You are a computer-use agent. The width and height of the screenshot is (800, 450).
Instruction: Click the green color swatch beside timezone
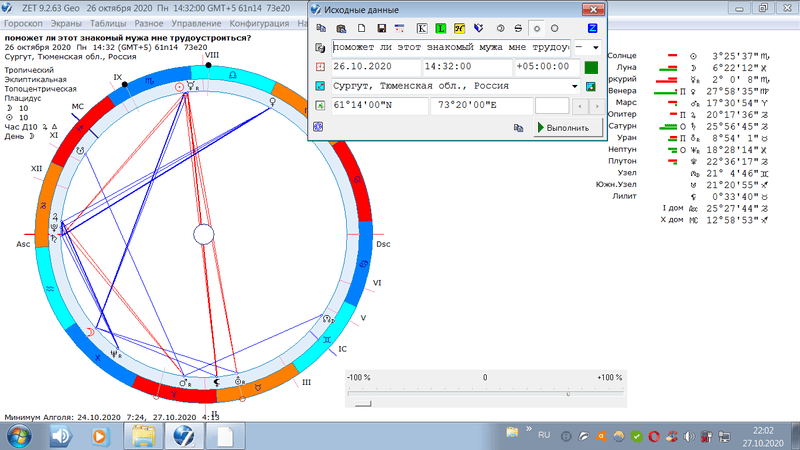591,67
